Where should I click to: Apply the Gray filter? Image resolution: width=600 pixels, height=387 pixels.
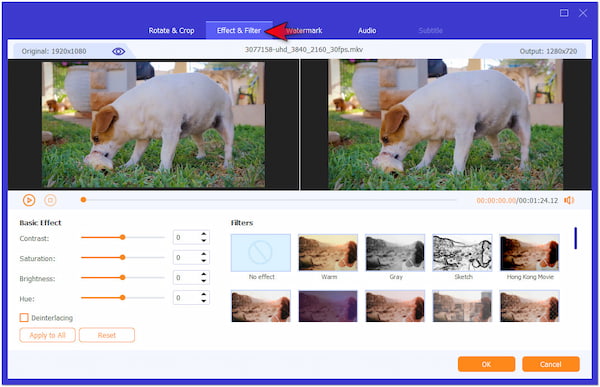395,253
